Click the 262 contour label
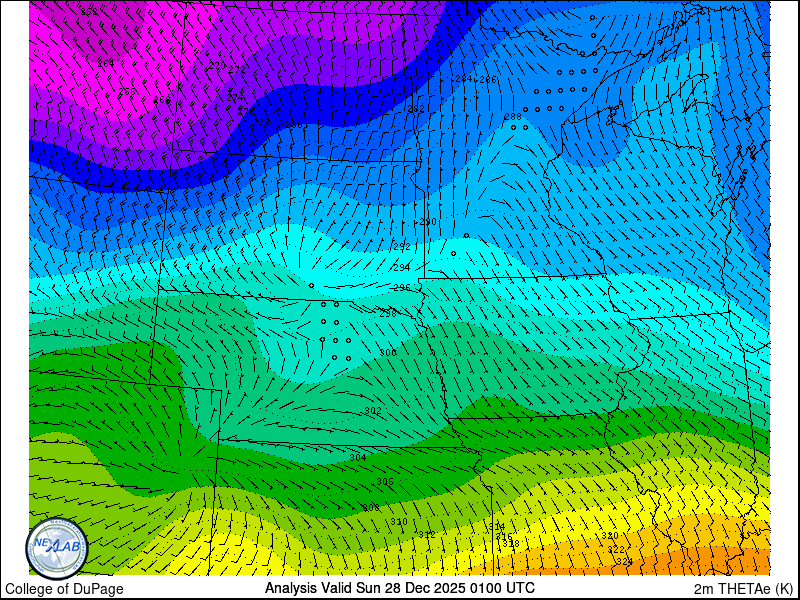The width and height of the screenshot is (800, 600). 89,12
